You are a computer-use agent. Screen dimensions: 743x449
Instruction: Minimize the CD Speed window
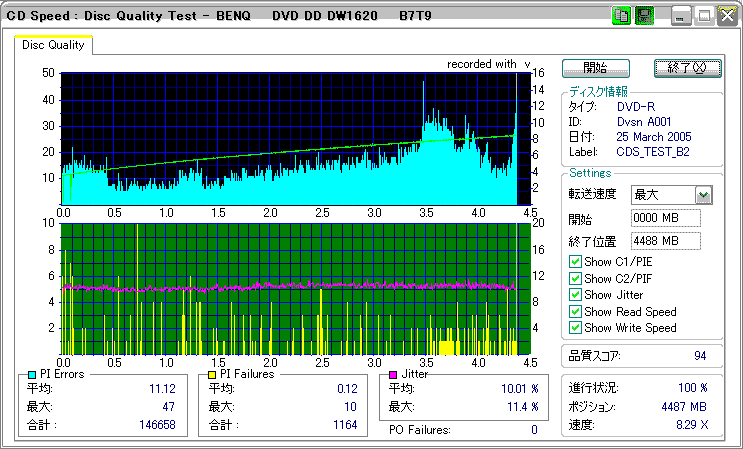point(682,15)
